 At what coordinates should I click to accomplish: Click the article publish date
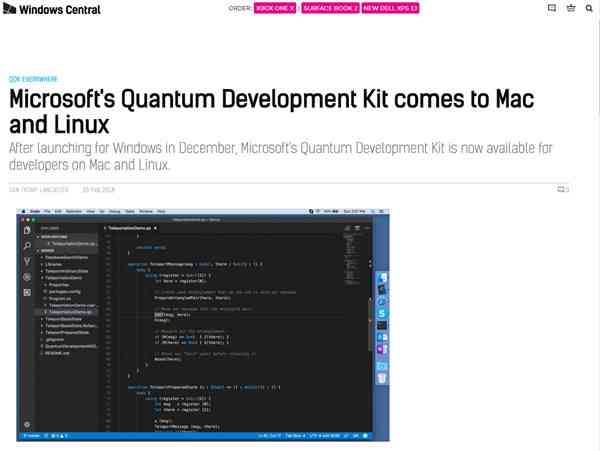pos(98,190)
